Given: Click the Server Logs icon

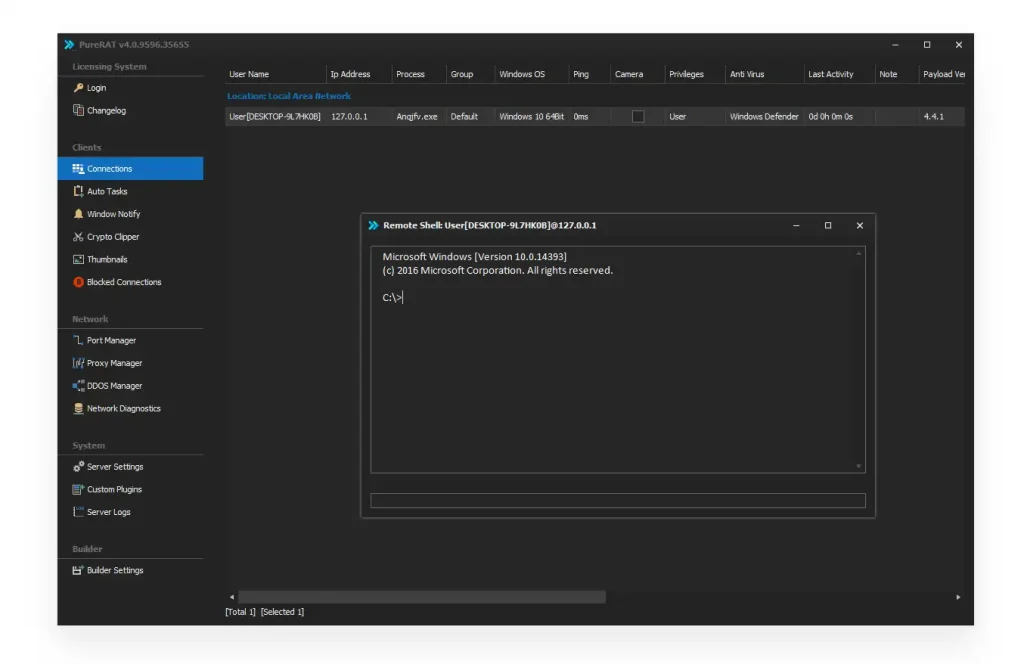Looking at the screenshot, I should click(x=78, y=512).
